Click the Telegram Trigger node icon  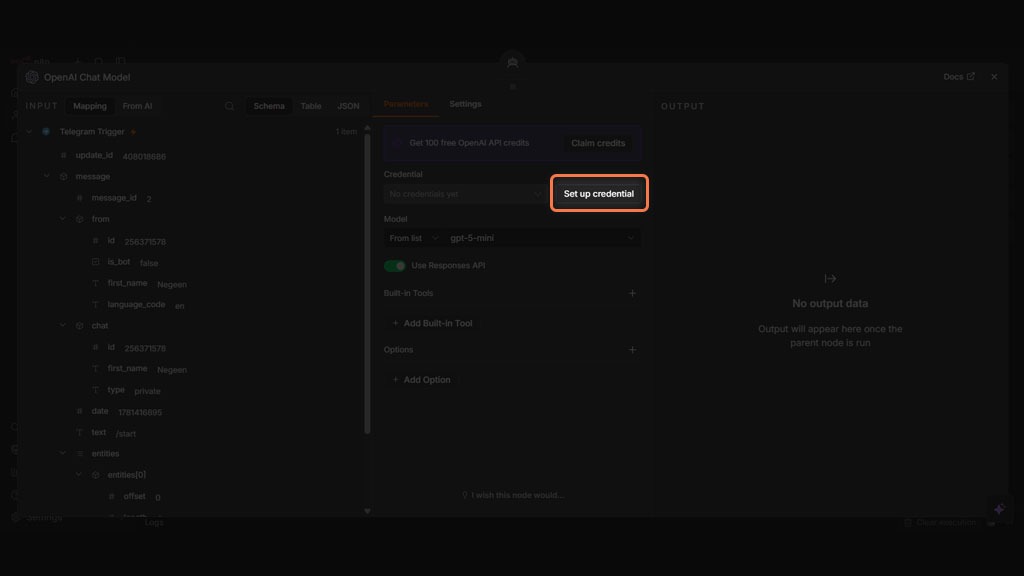[46, 131]
